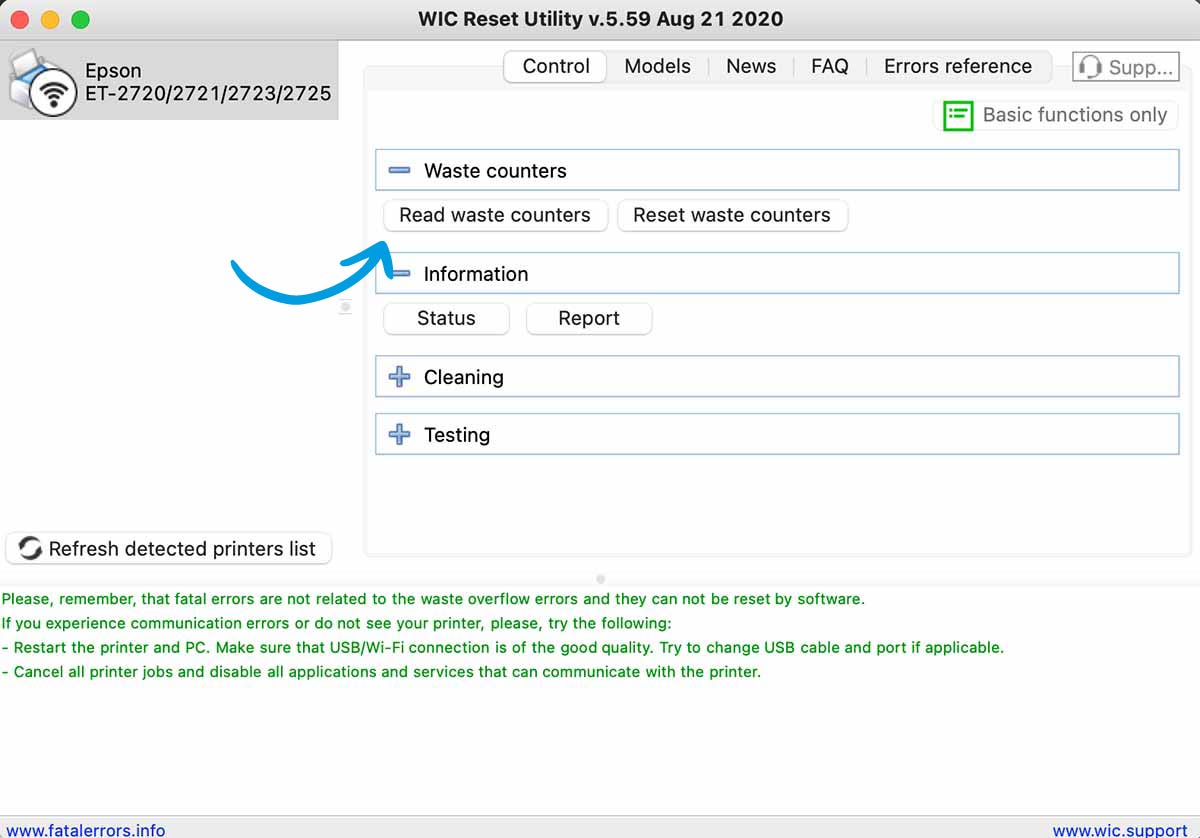Image resolution: width=1200 pixels, height=838 pixels.
Task: Go to the FAQ tab
Action: point(829,66)
